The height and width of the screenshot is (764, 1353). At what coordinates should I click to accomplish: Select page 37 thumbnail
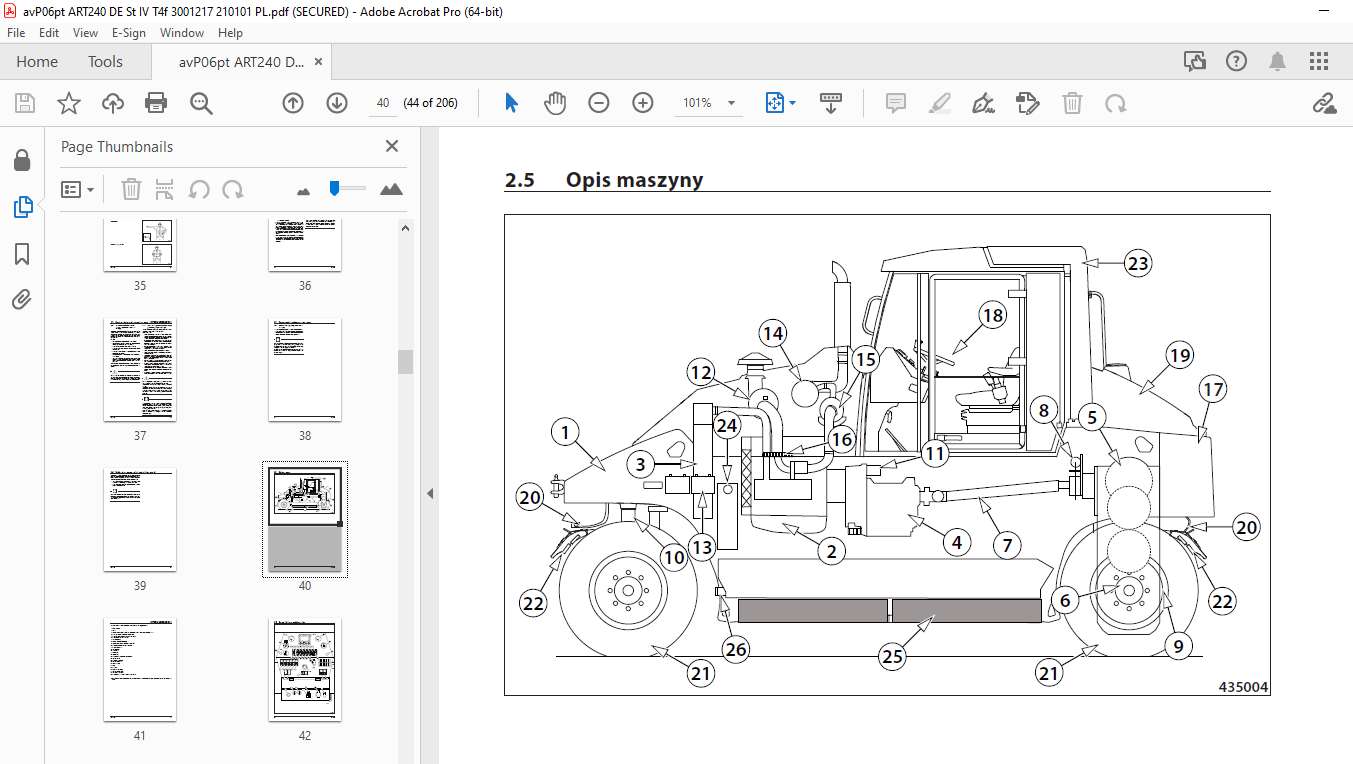(x=140, y=370)
